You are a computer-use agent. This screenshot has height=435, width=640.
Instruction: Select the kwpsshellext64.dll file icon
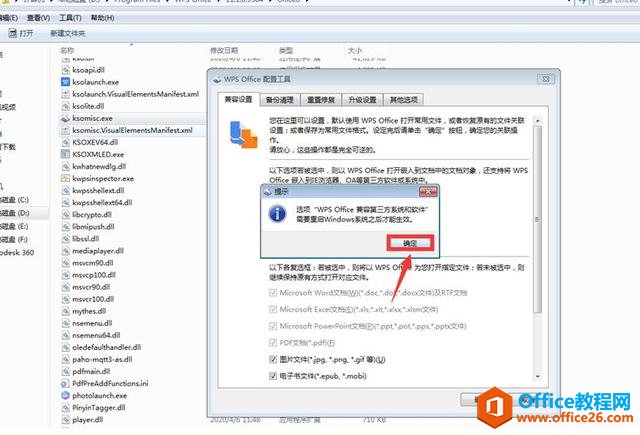pos(65,202)
